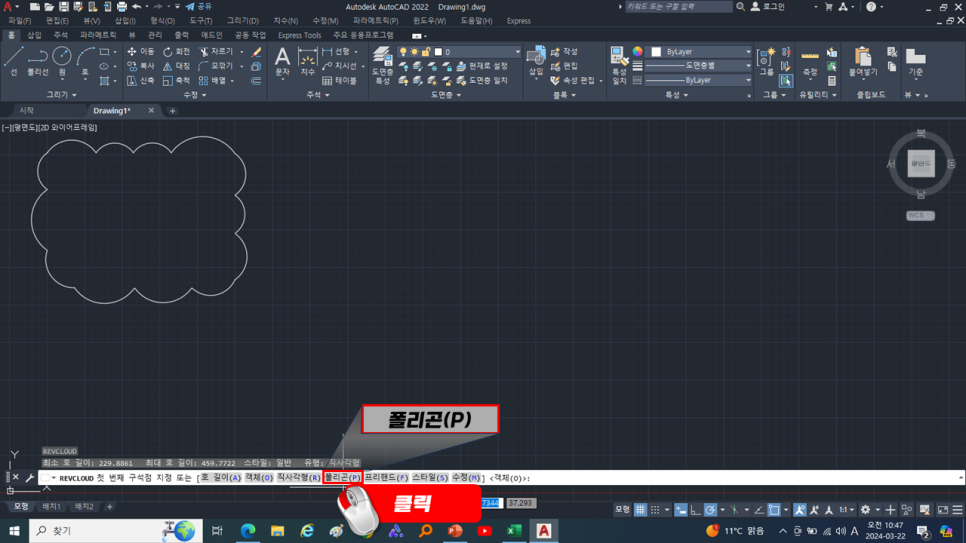Open the 그리기(D) menu
Image resolution: width=966 pixels, height=543 pixels.
pyautogui.click(x=243, y=21)
